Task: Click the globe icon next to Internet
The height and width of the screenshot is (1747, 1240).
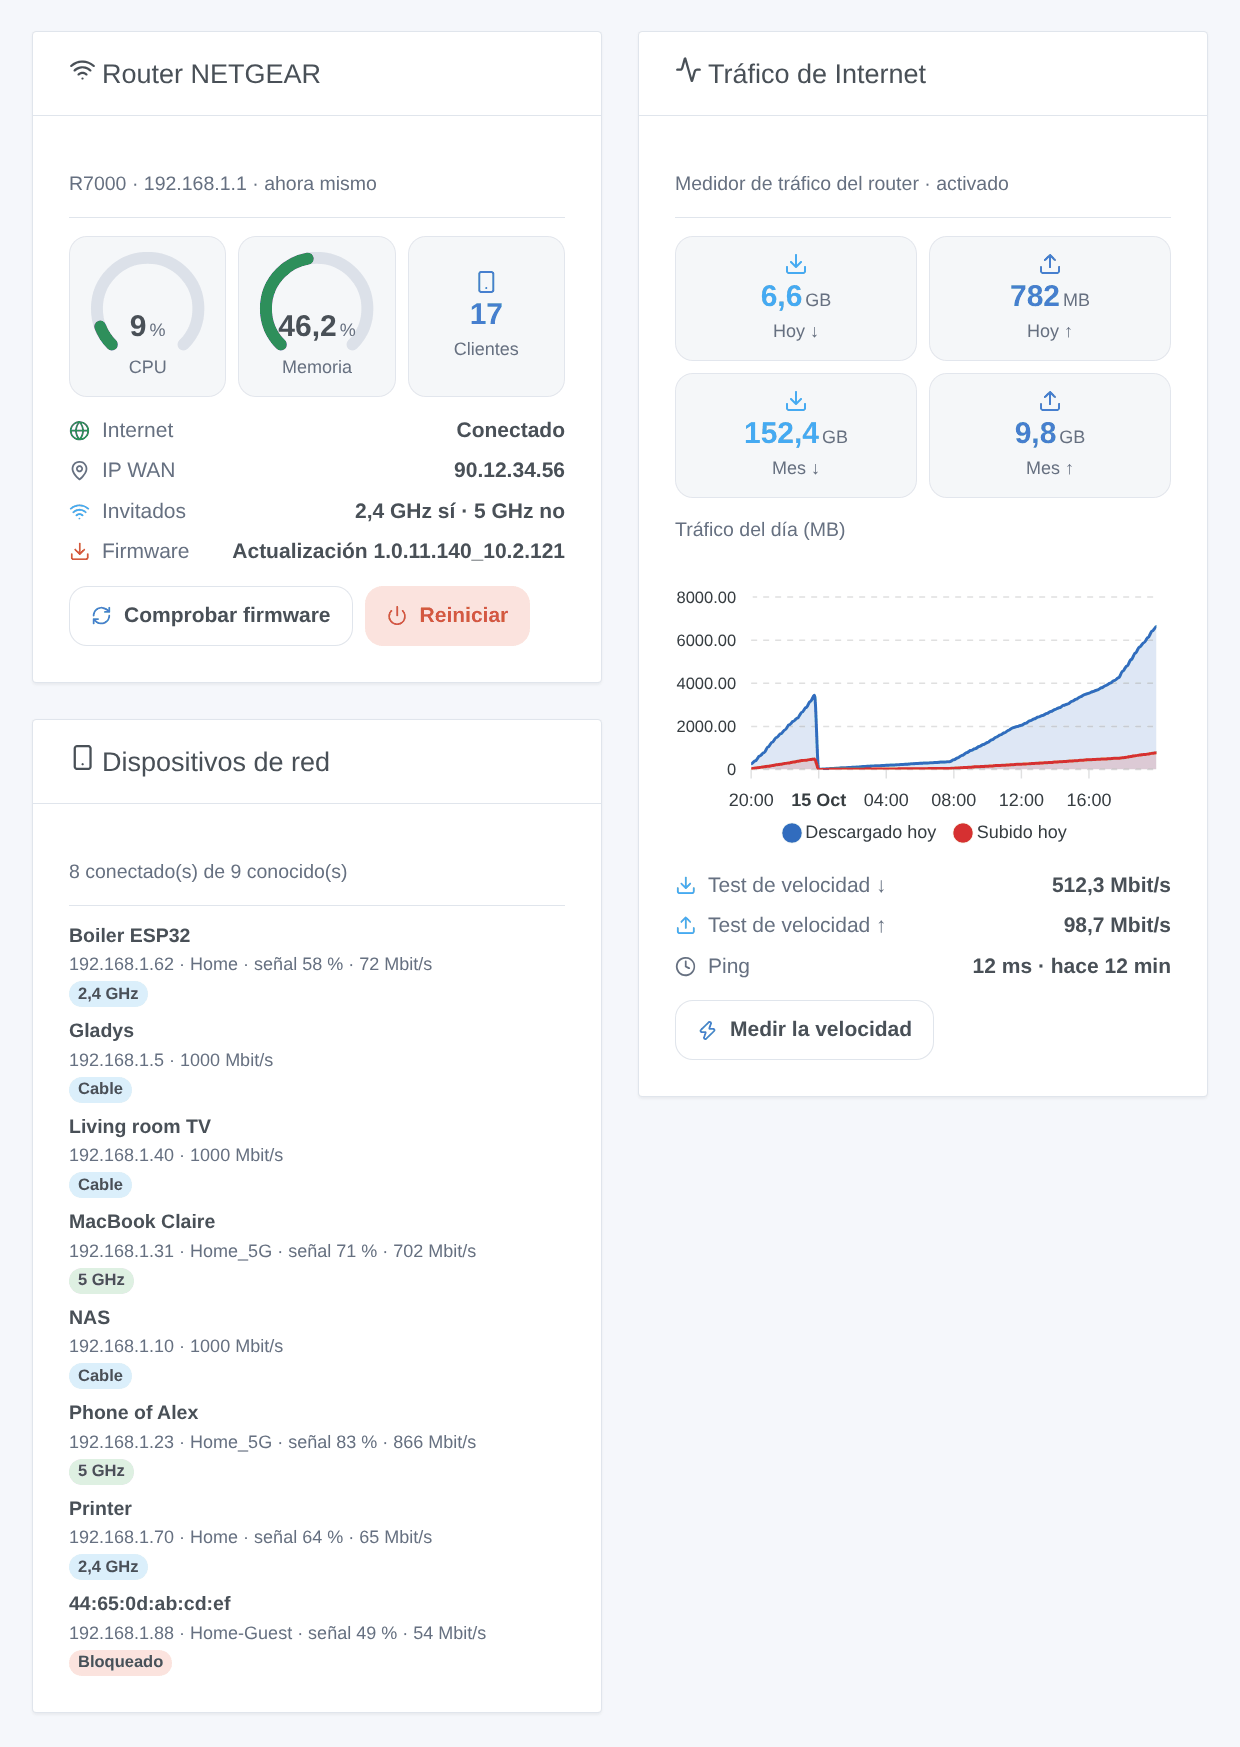Action: click(x=79, y=431)
